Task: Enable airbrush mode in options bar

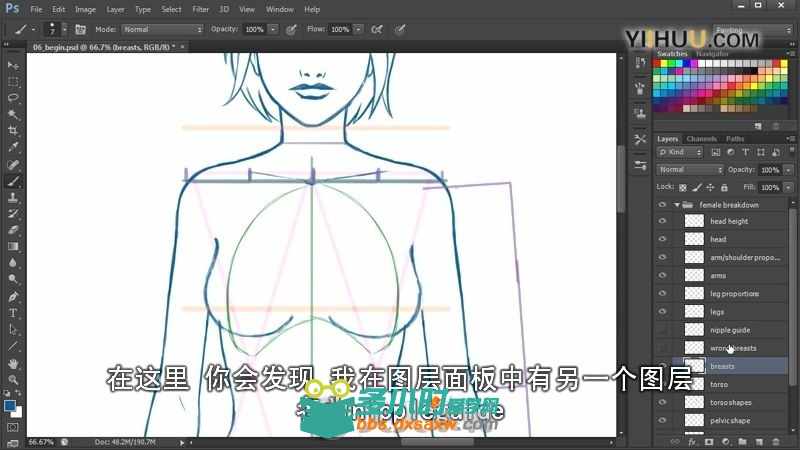Action: pyautogui.click(x=377, y=30)
